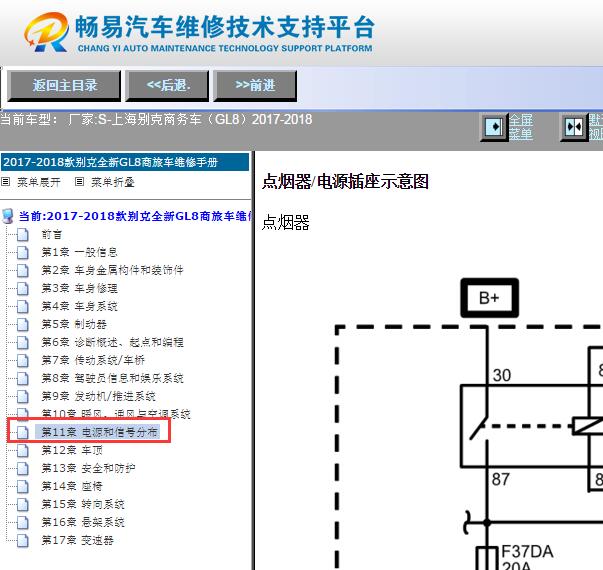Image resolution: width=603 pixels, height=570 pixels.
Task: Click the page icon beside 第3章
Action: 23,288
